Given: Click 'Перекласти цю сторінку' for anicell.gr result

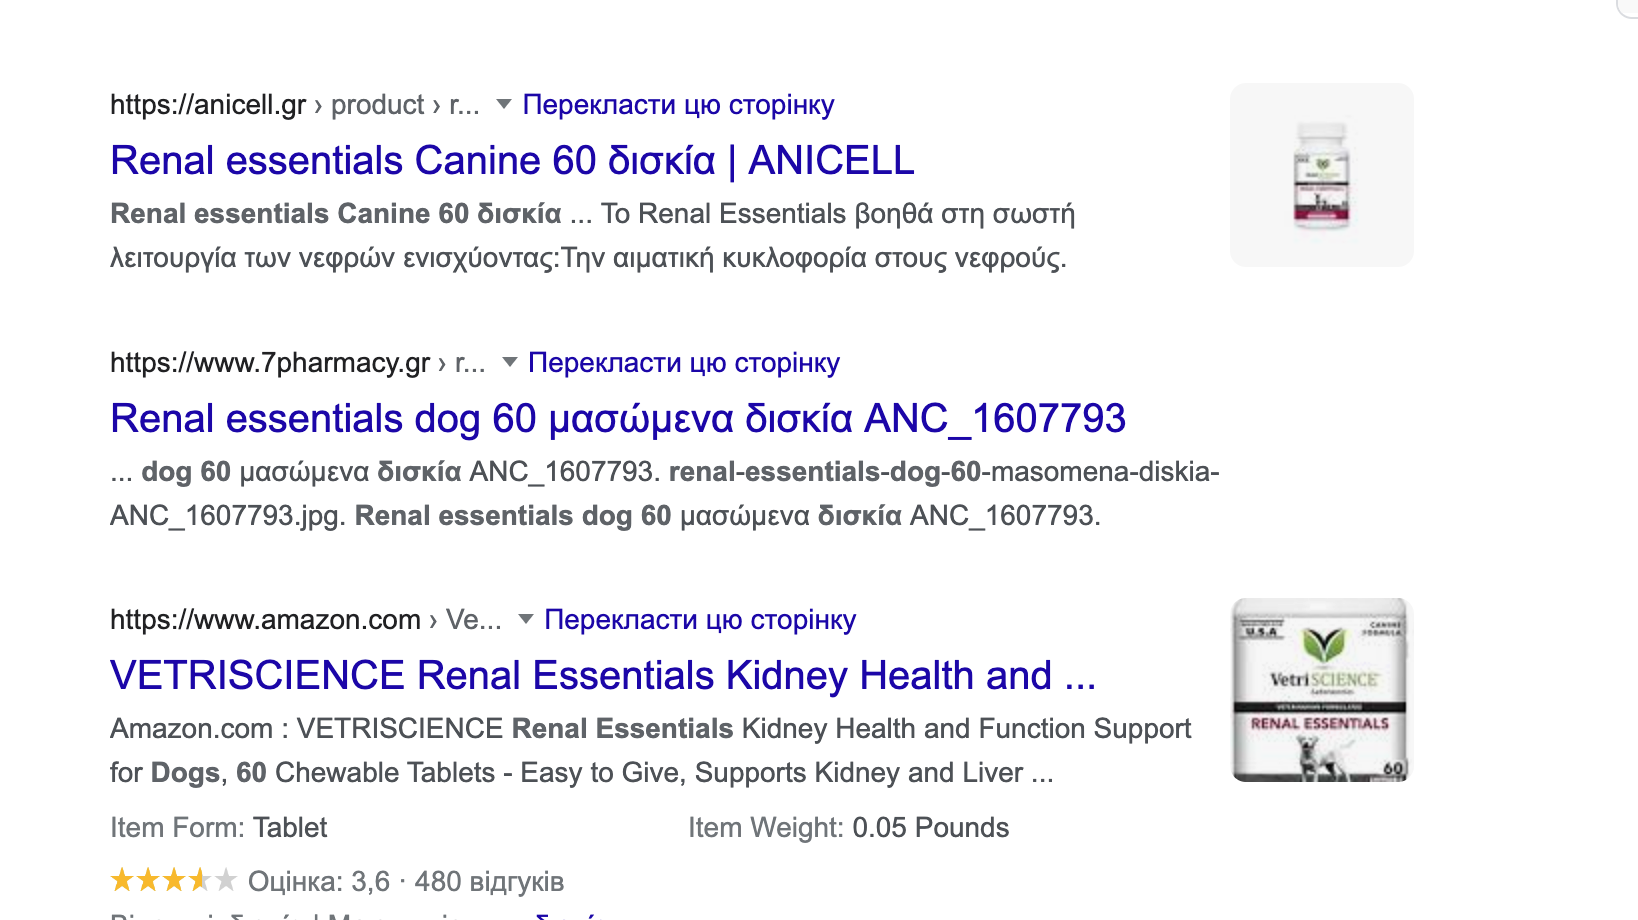Looking at the screenshot, I should 678,104.
